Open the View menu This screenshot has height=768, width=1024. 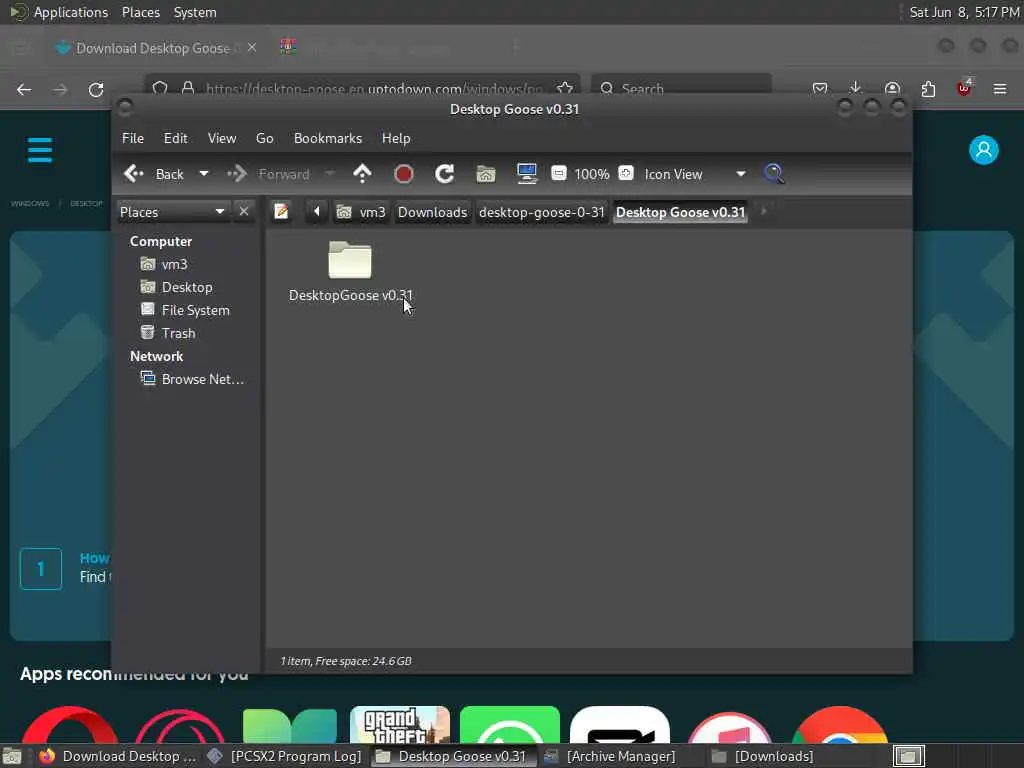(221, 138)
